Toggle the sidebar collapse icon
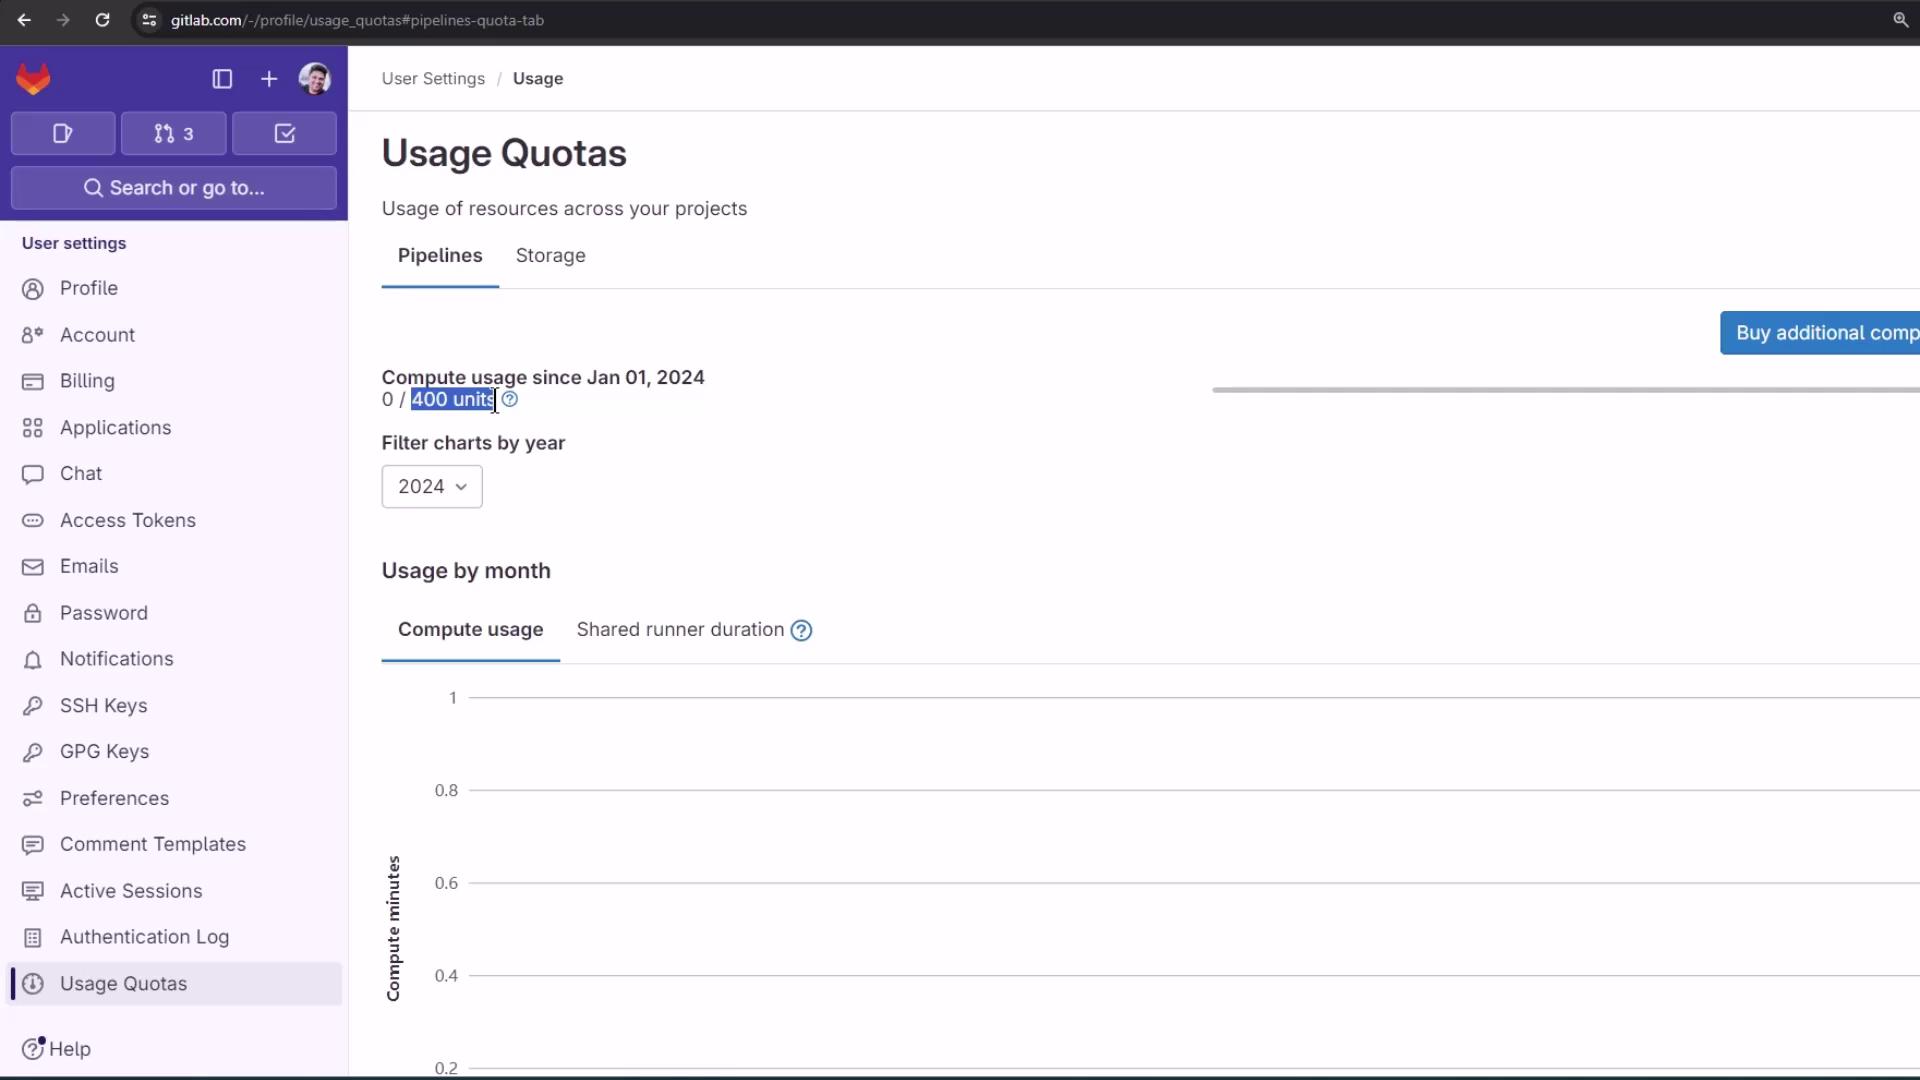Viewport: 1920px width, 1080px height. [x=222, y=79]
